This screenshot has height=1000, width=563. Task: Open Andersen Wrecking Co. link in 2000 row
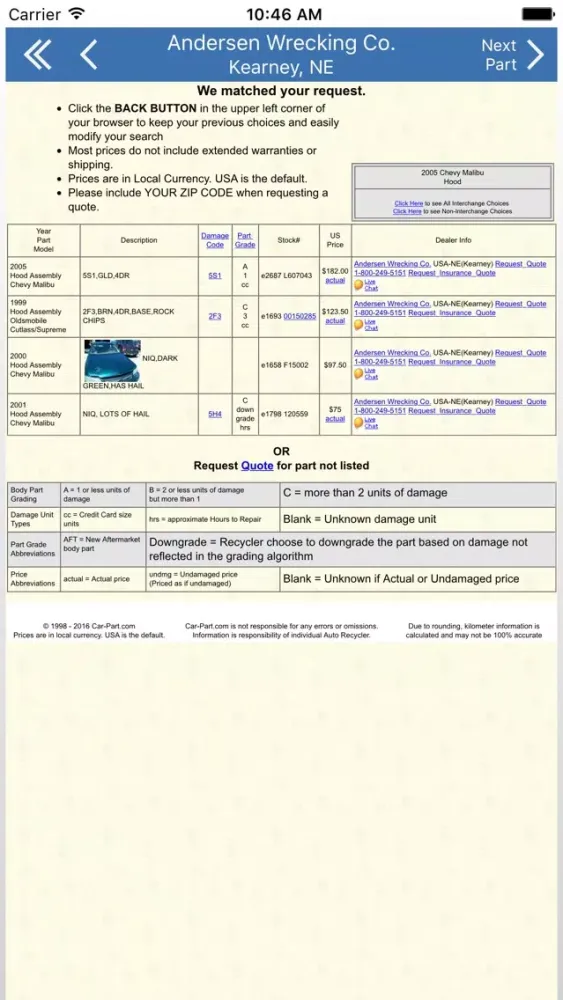click(392, 353)
